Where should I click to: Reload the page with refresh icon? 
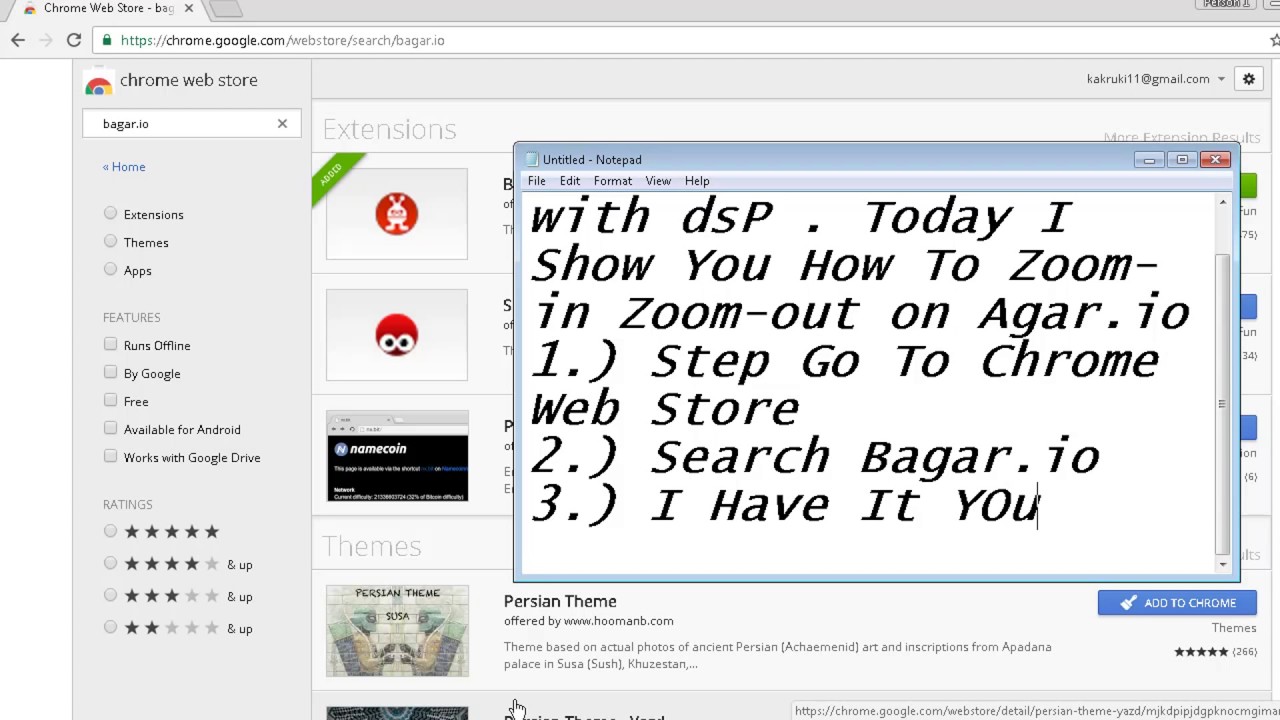(x=74, y=40)
